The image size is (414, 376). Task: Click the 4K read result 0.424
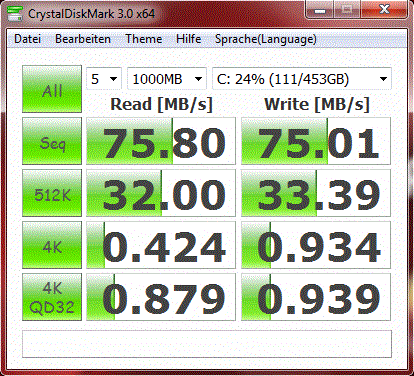coord(161,245)
